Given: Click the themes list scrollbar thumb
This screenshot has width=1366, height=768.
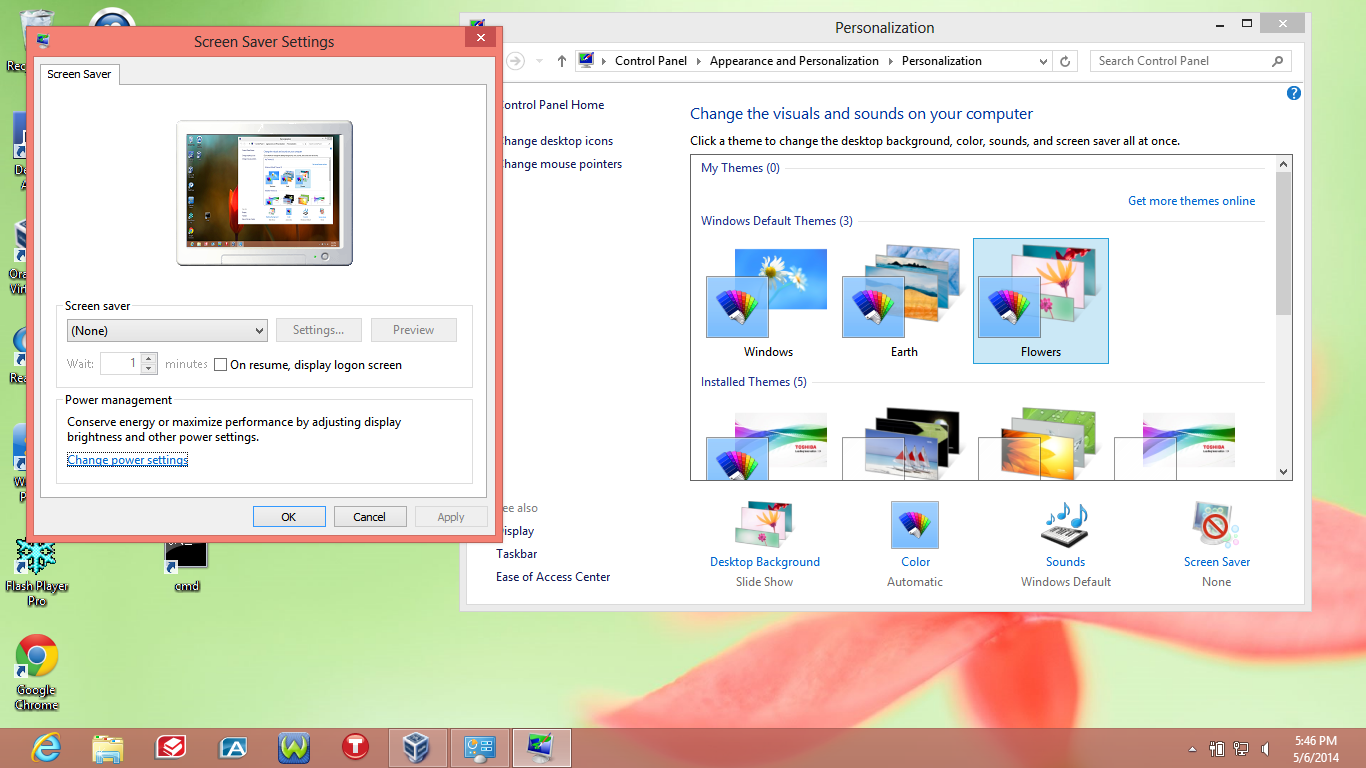Looking at the screenshot, I should (1284, 244).
